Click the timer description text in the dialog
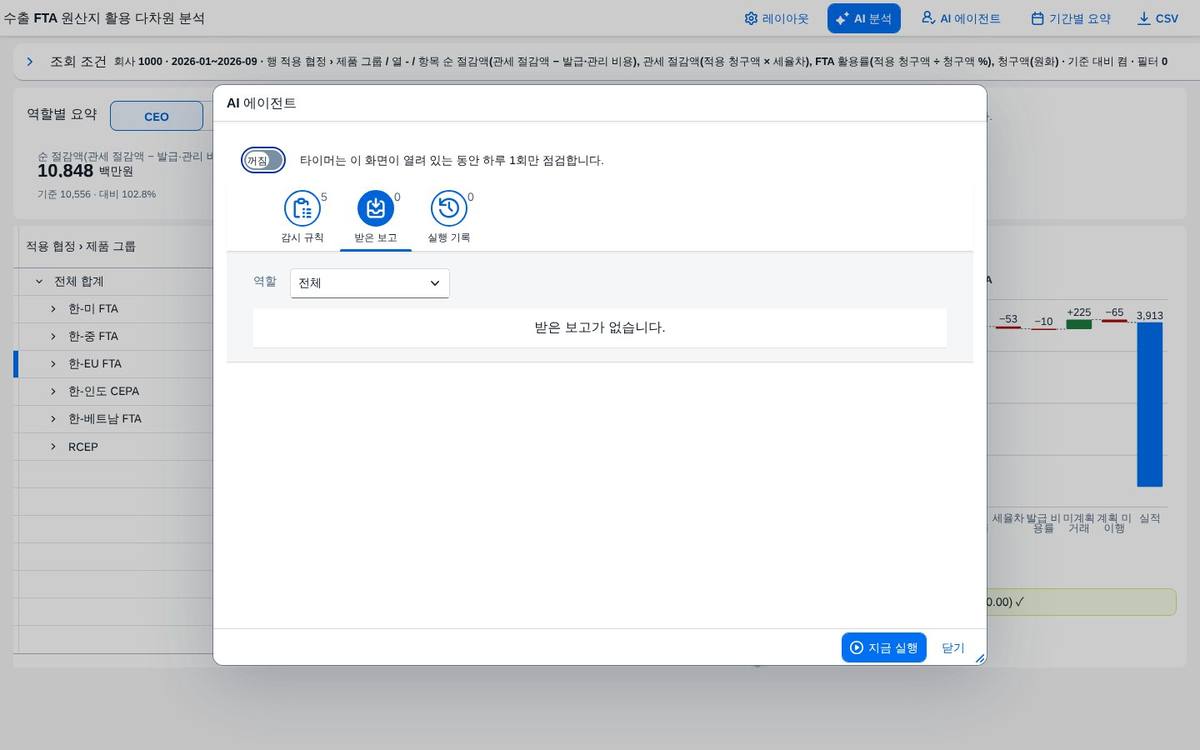 (452, 160)
